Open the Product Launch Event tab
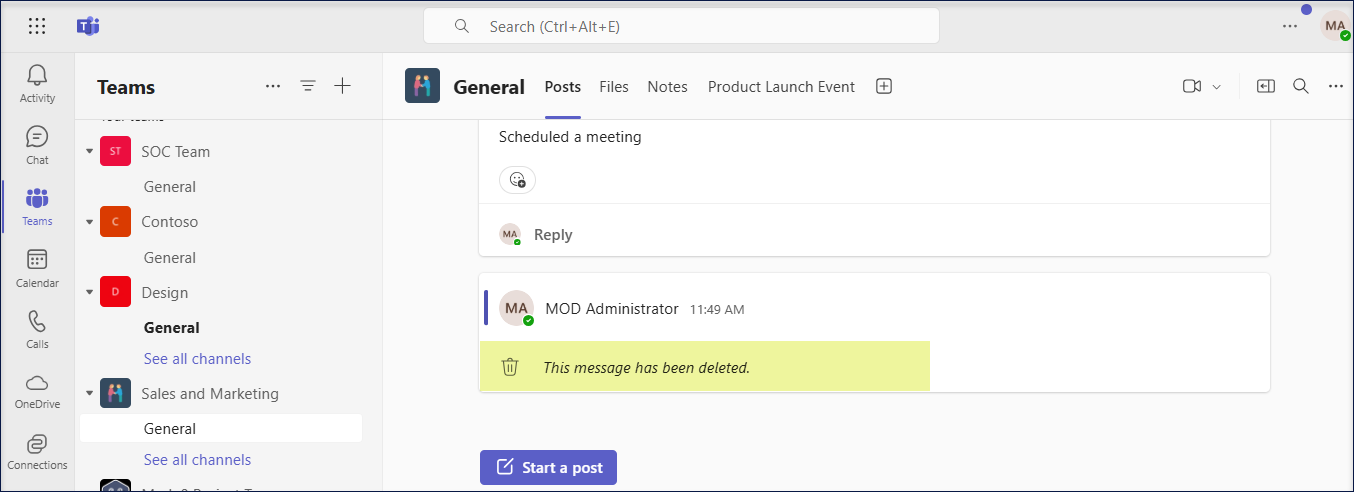 click(781, 87)
